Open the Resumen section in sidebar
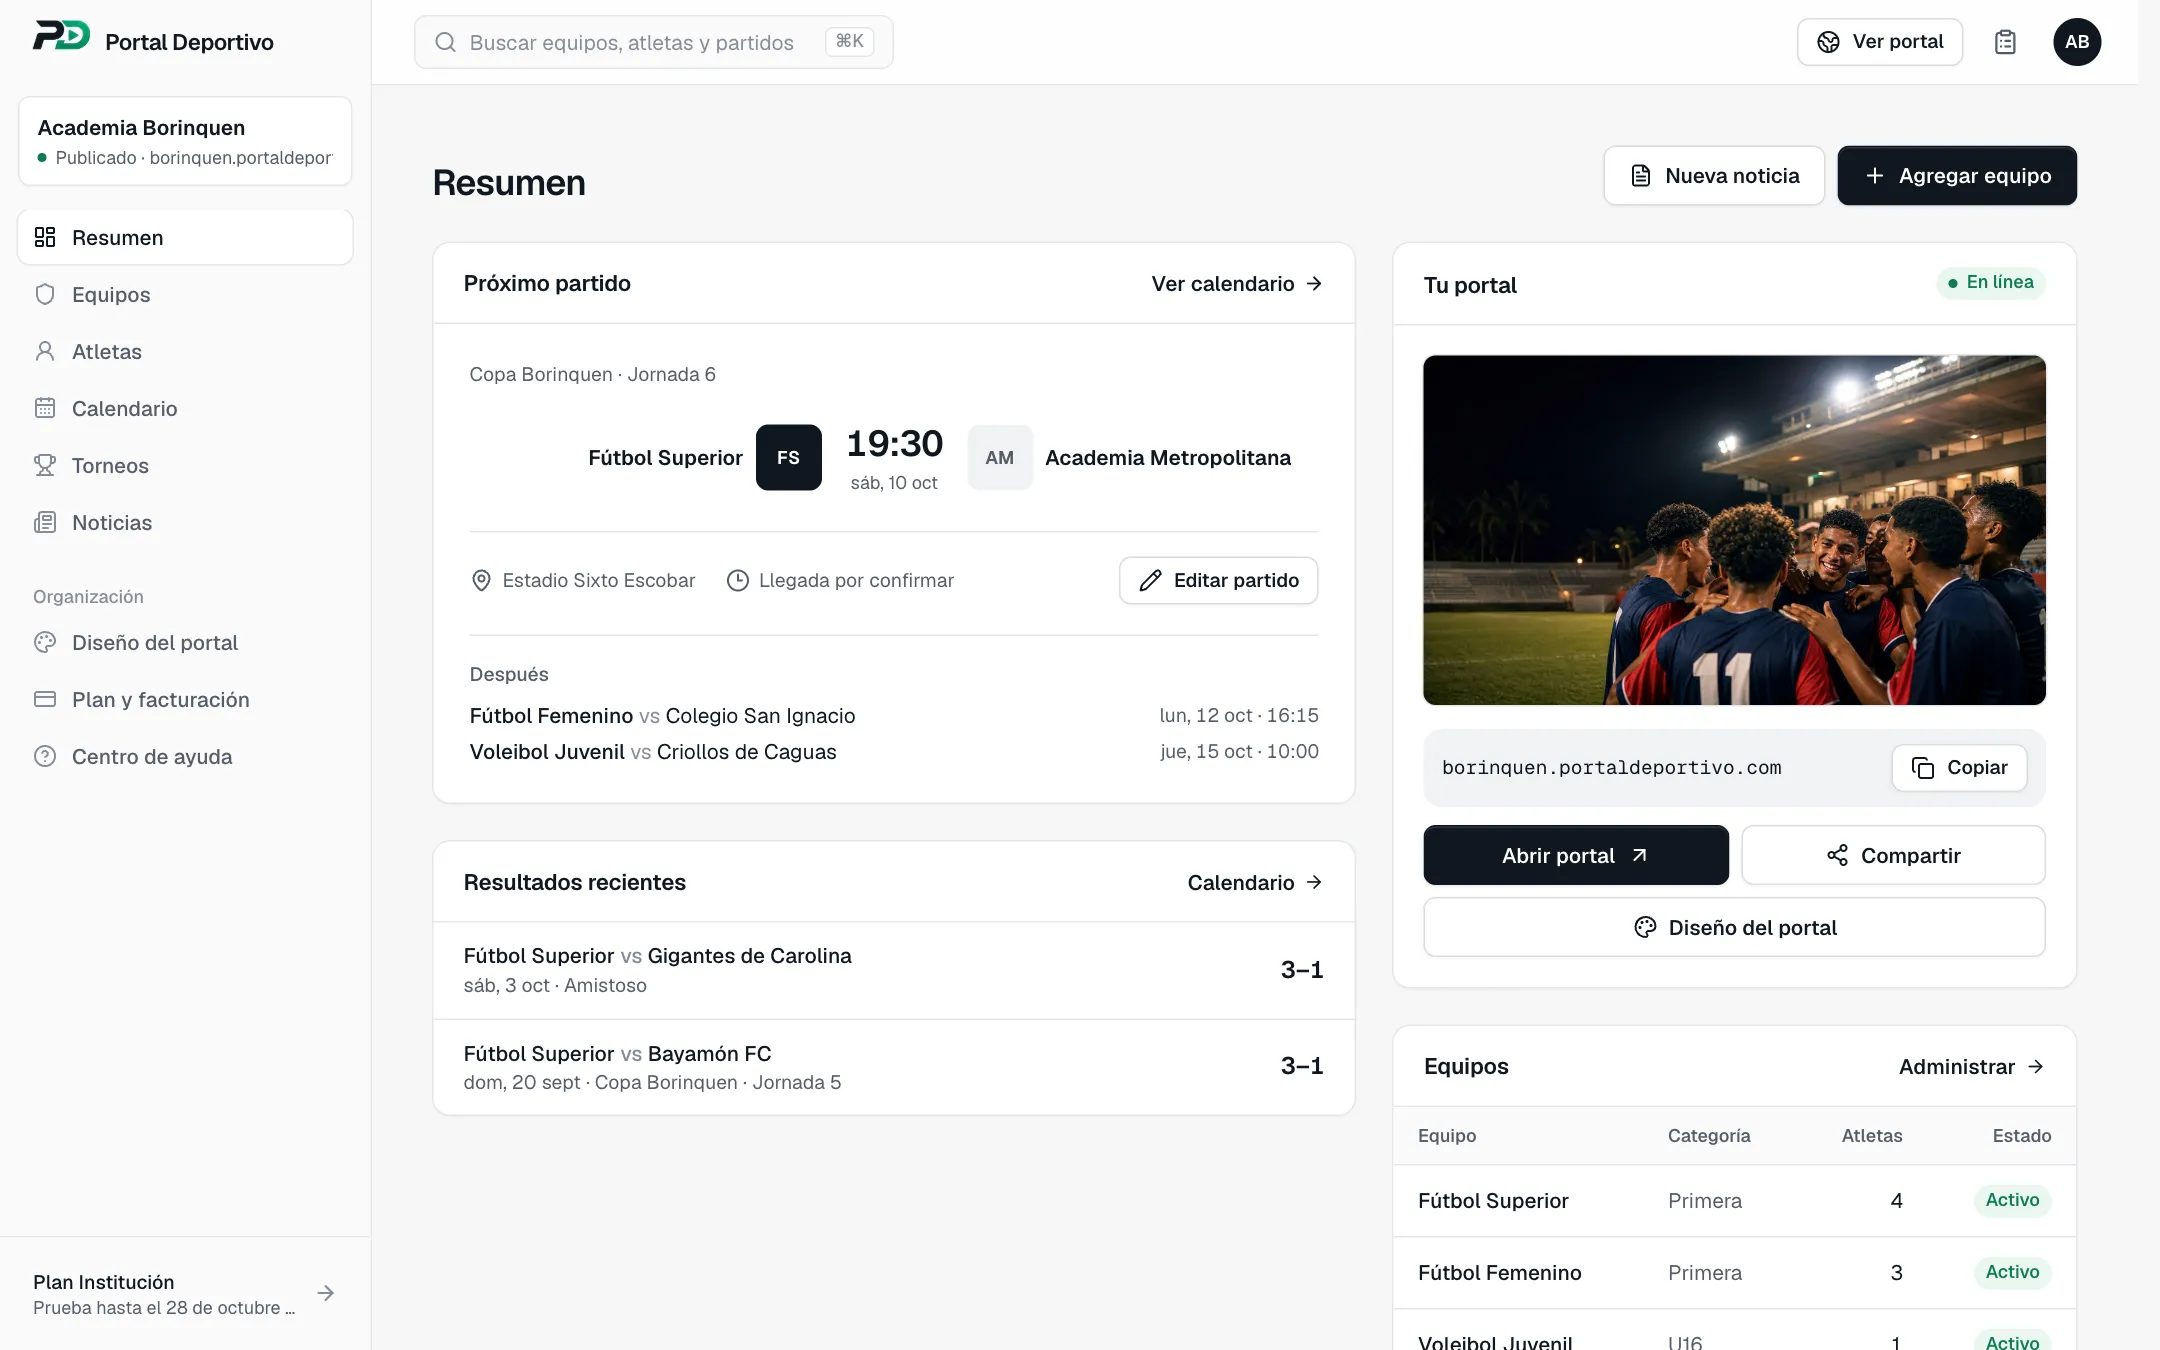The height and width of the screenshot is (1350, 2160). click(x=185, y=237)
